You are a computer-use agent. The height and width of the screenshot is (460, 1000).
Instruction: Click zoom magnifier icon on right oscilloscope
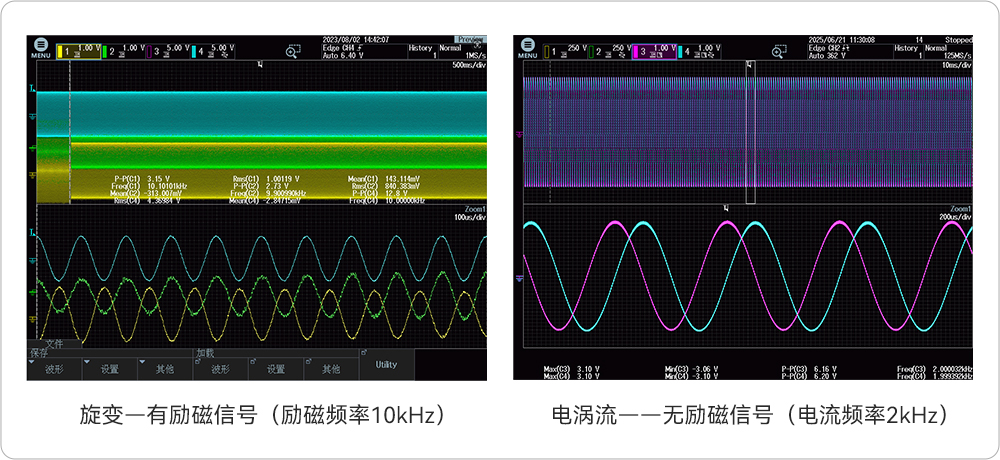[x=780, y=49]
